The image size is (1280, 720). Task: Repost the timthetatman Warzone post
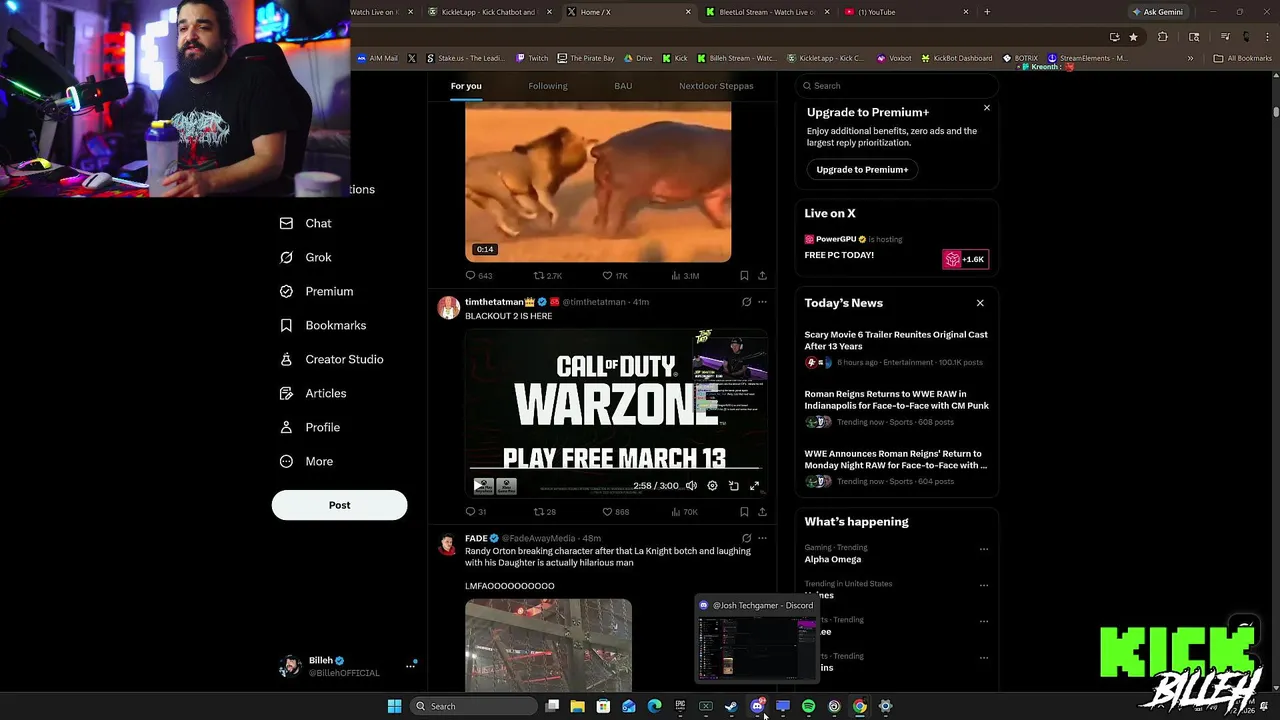tap(544, 512)
